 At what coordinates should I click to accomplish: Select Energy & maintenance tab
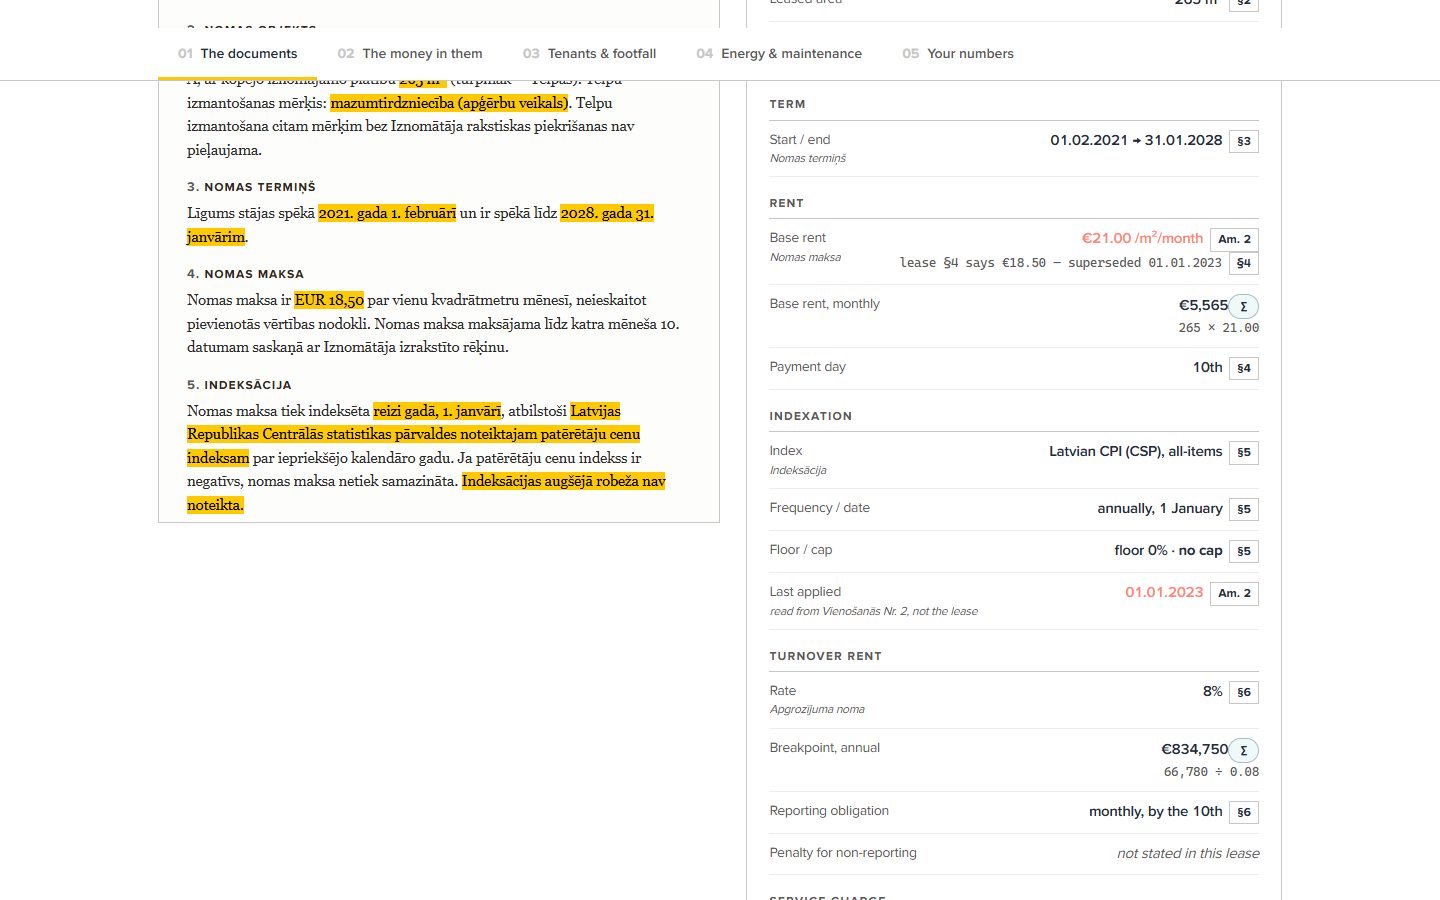tap(779, 54)
